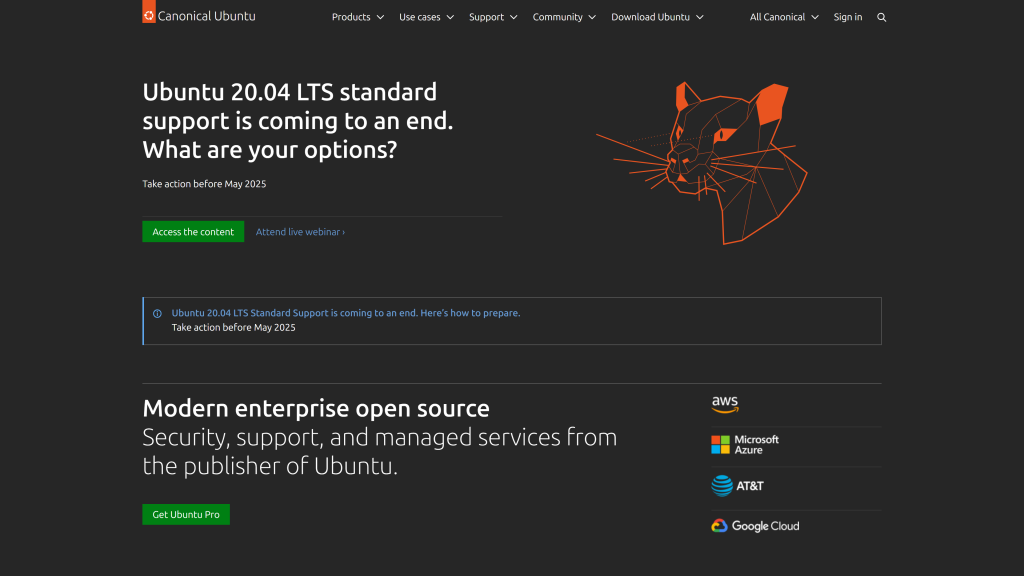The height and width of the screenshot is (576, 1024).
Task: Click the AWS logo
Action: coord(725,404)
